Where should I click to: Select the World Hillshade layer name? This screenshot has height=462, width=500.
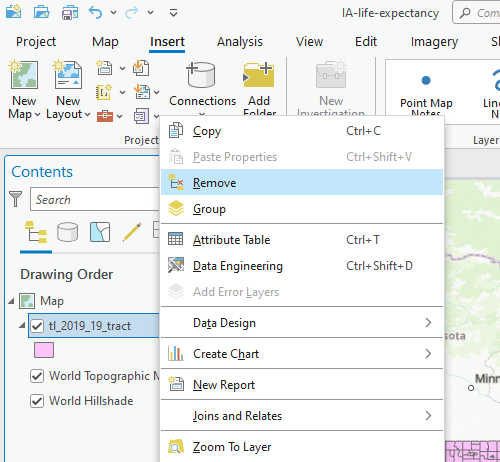[91, 401]
